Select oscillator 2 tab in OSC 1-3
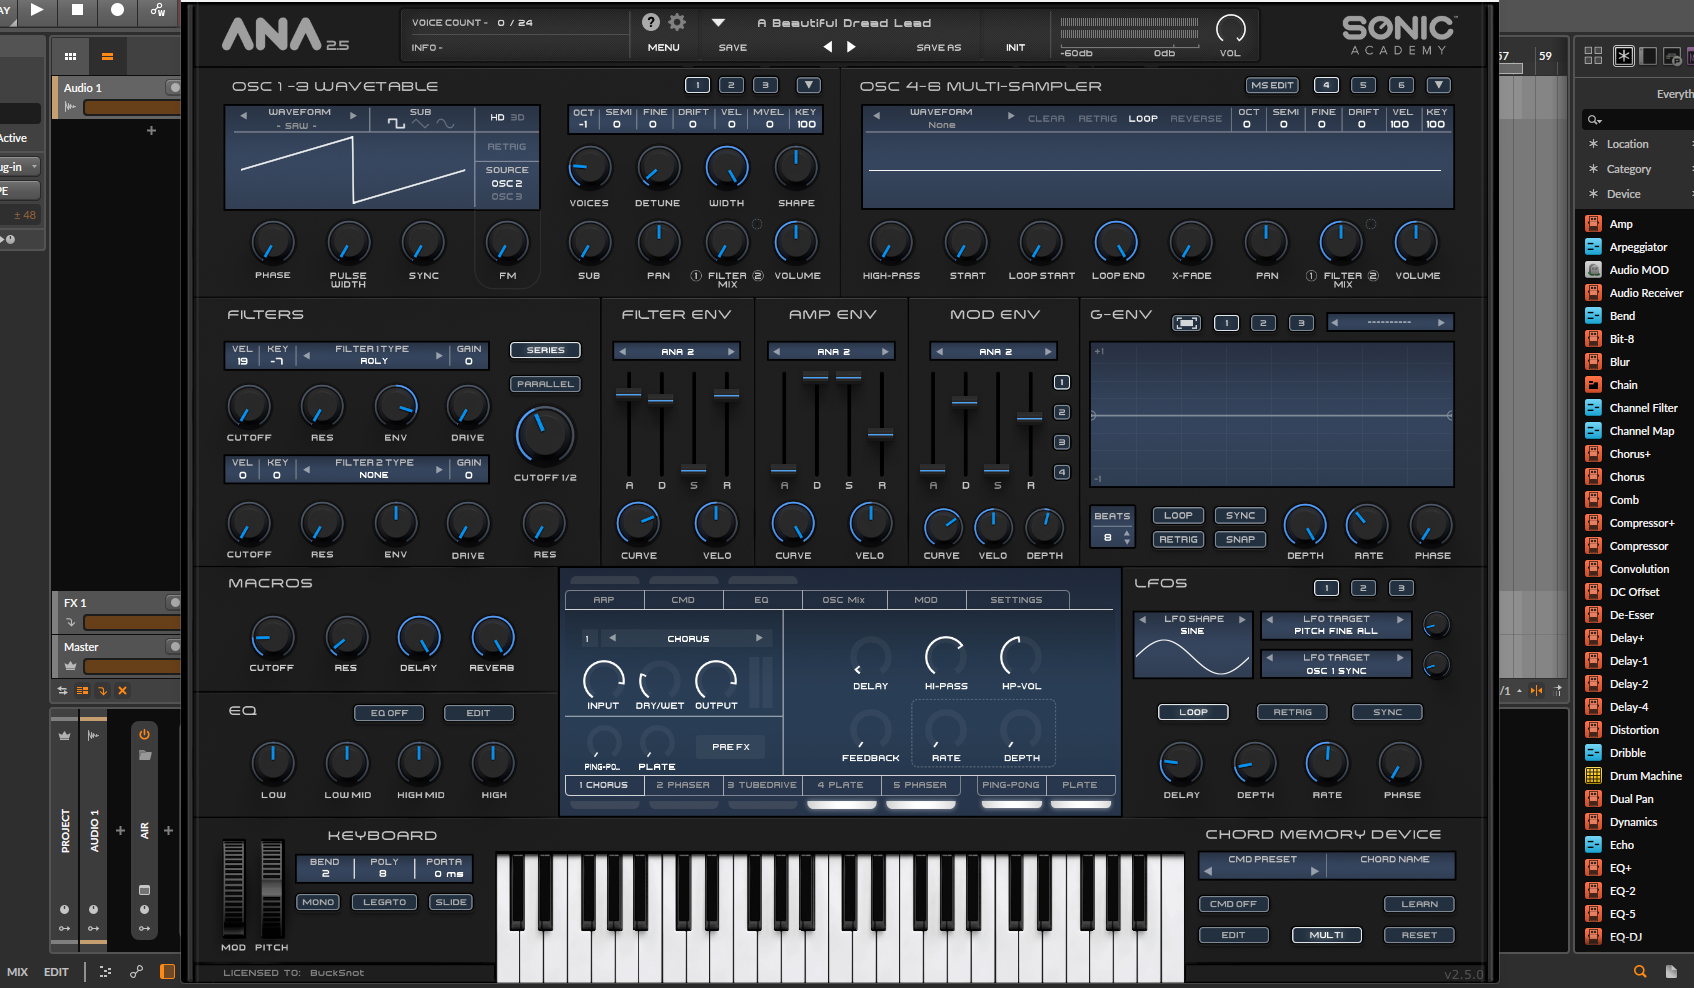1694x988 pixels. [x=731, y=85]
